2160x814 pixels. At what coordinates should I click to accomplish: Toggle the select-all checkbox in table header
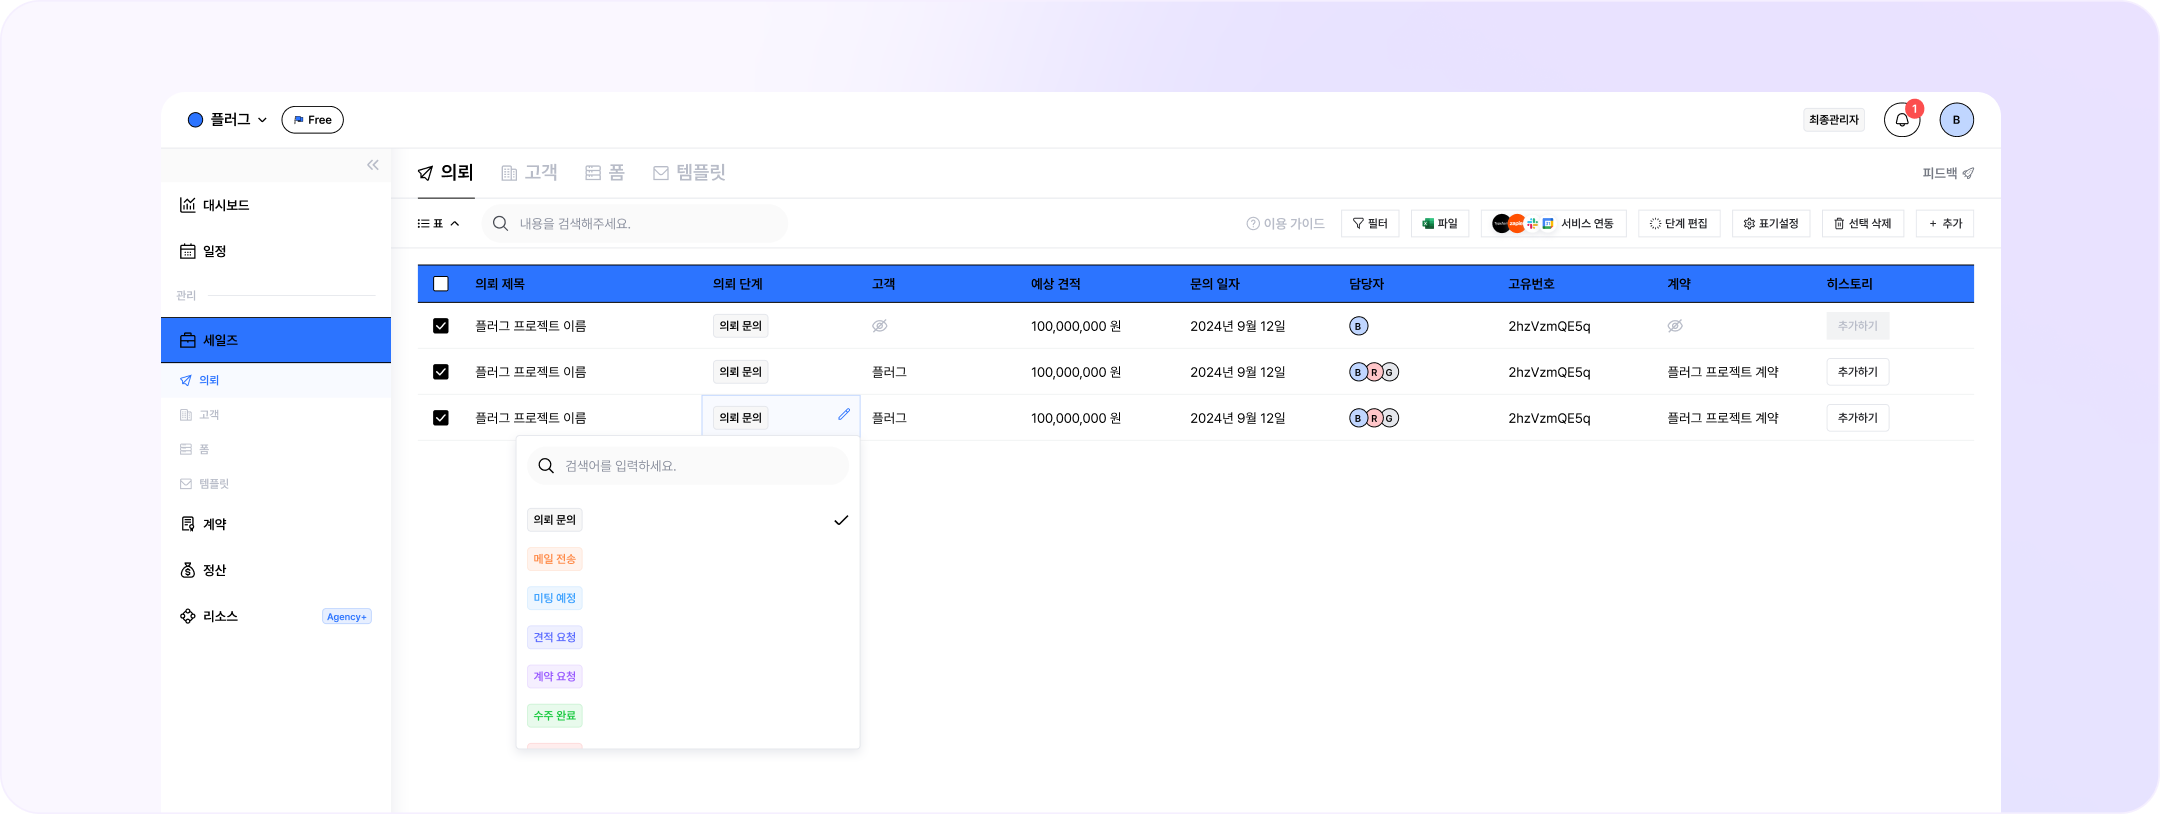[x=440, y=284]
